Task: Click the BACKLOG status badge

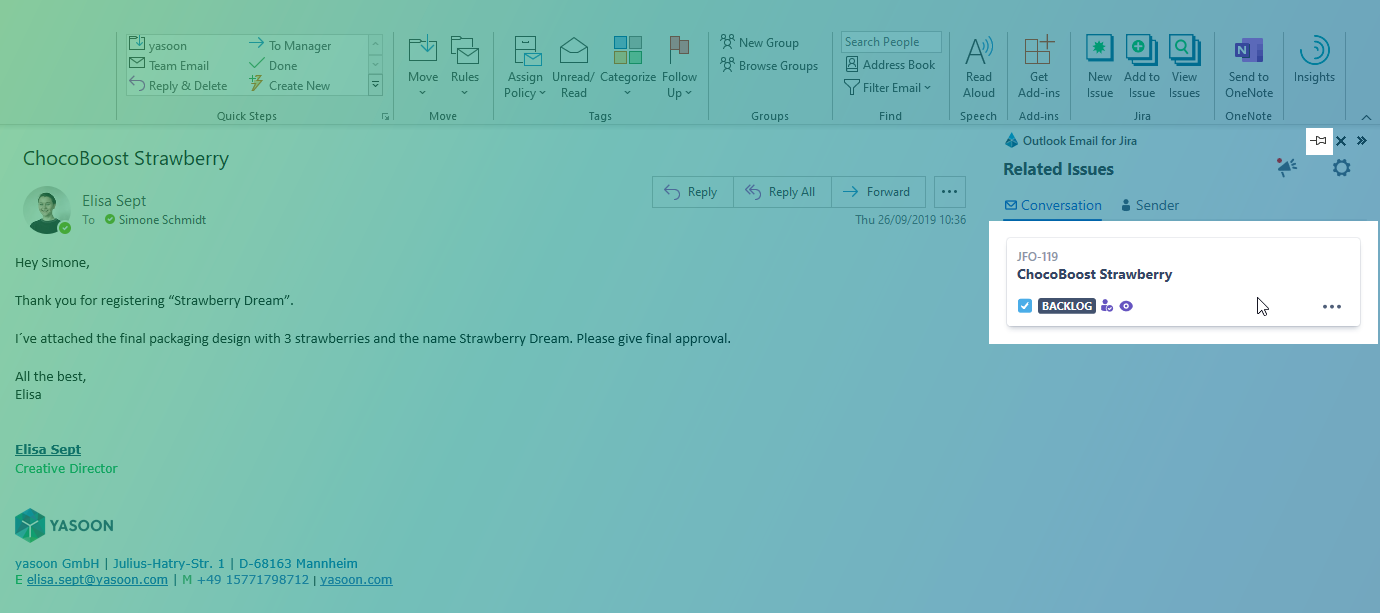Action: click(x=1066, y=306)
